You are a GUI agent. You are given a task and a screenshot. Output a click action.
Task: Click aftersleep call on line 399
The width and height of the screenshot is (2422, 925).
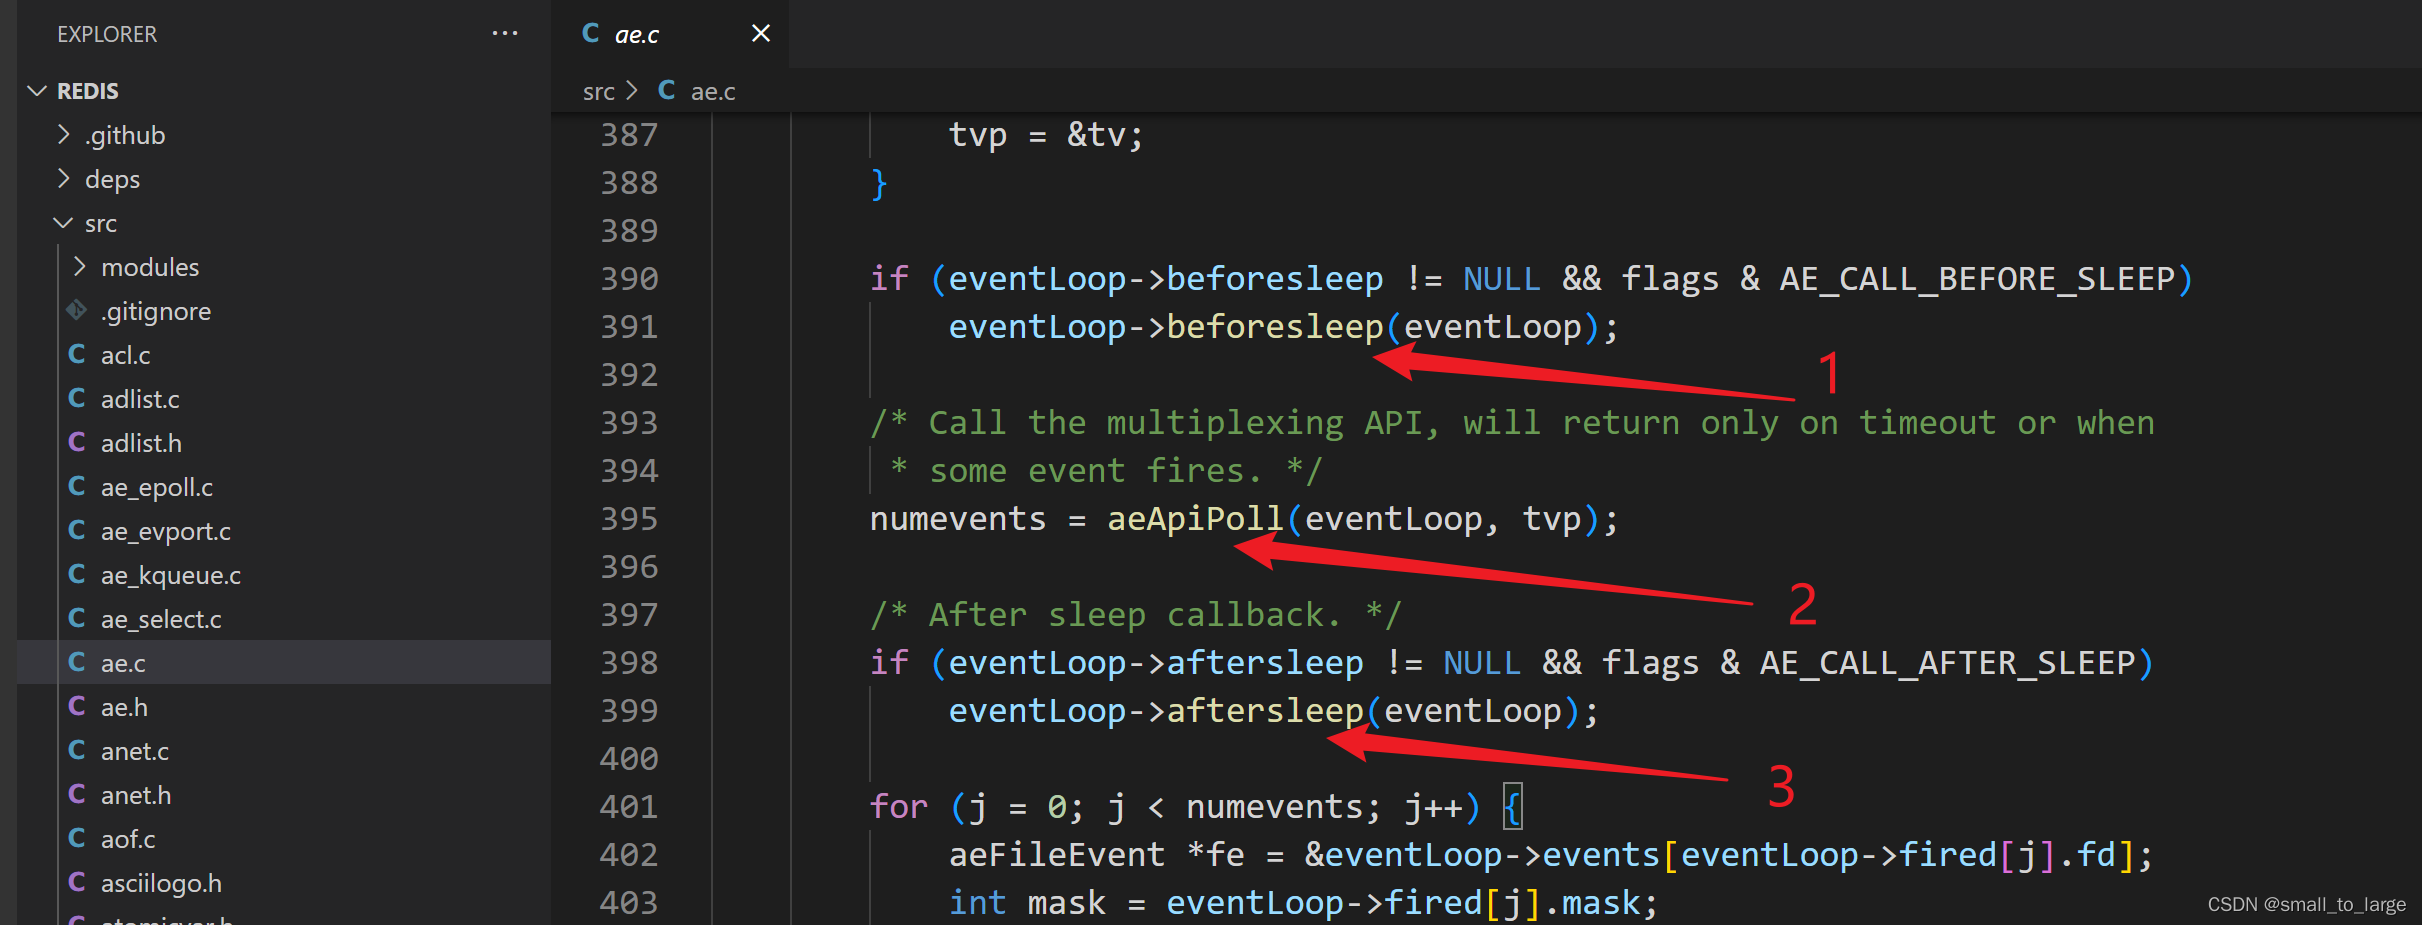click(x=1265, y=710)
